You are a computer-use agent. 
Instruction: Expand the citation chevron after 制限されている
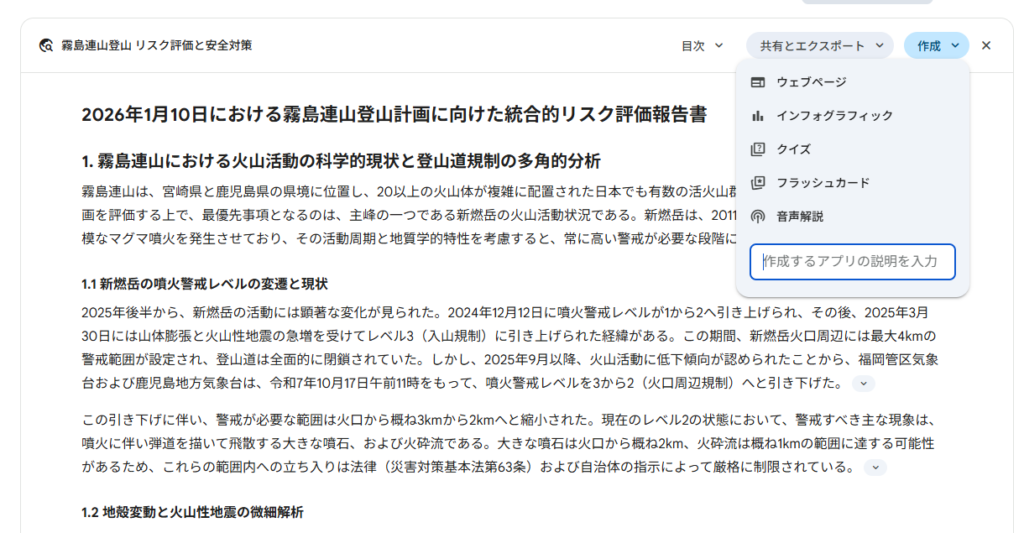pyautogui.click(x=875, y=467)
